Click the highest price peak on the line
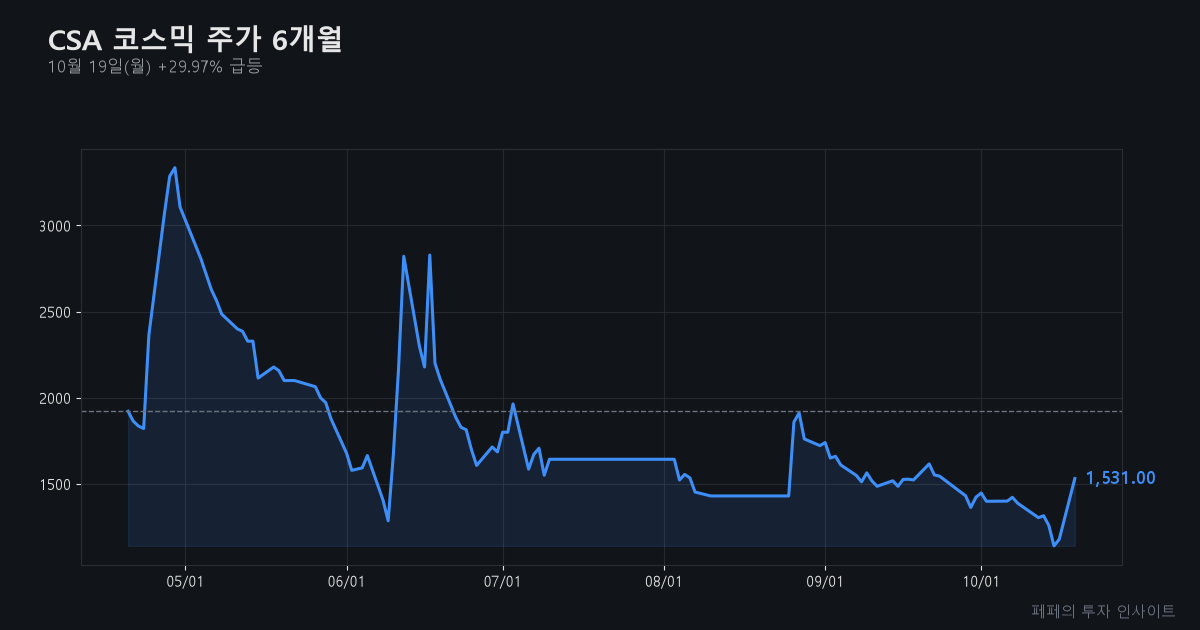This screenshot has width=1200, height=630. tap(175, 168)
